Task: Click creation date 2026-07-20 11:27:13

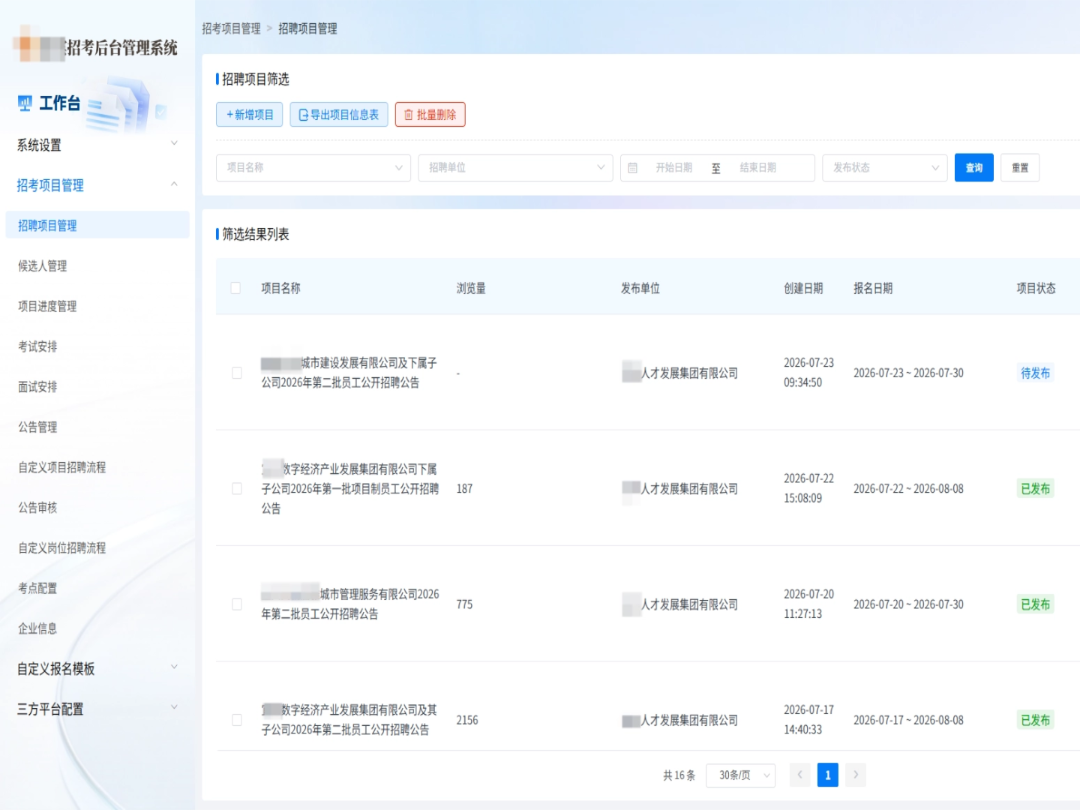Action: point(809,604)
